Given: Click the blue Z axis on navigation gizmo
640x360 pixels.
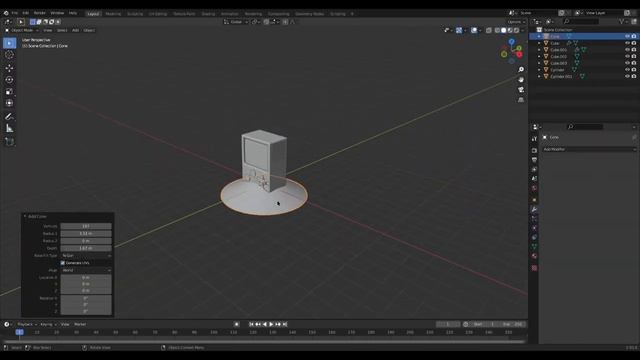Looking at the screenshot, I should tap(511, 42).
